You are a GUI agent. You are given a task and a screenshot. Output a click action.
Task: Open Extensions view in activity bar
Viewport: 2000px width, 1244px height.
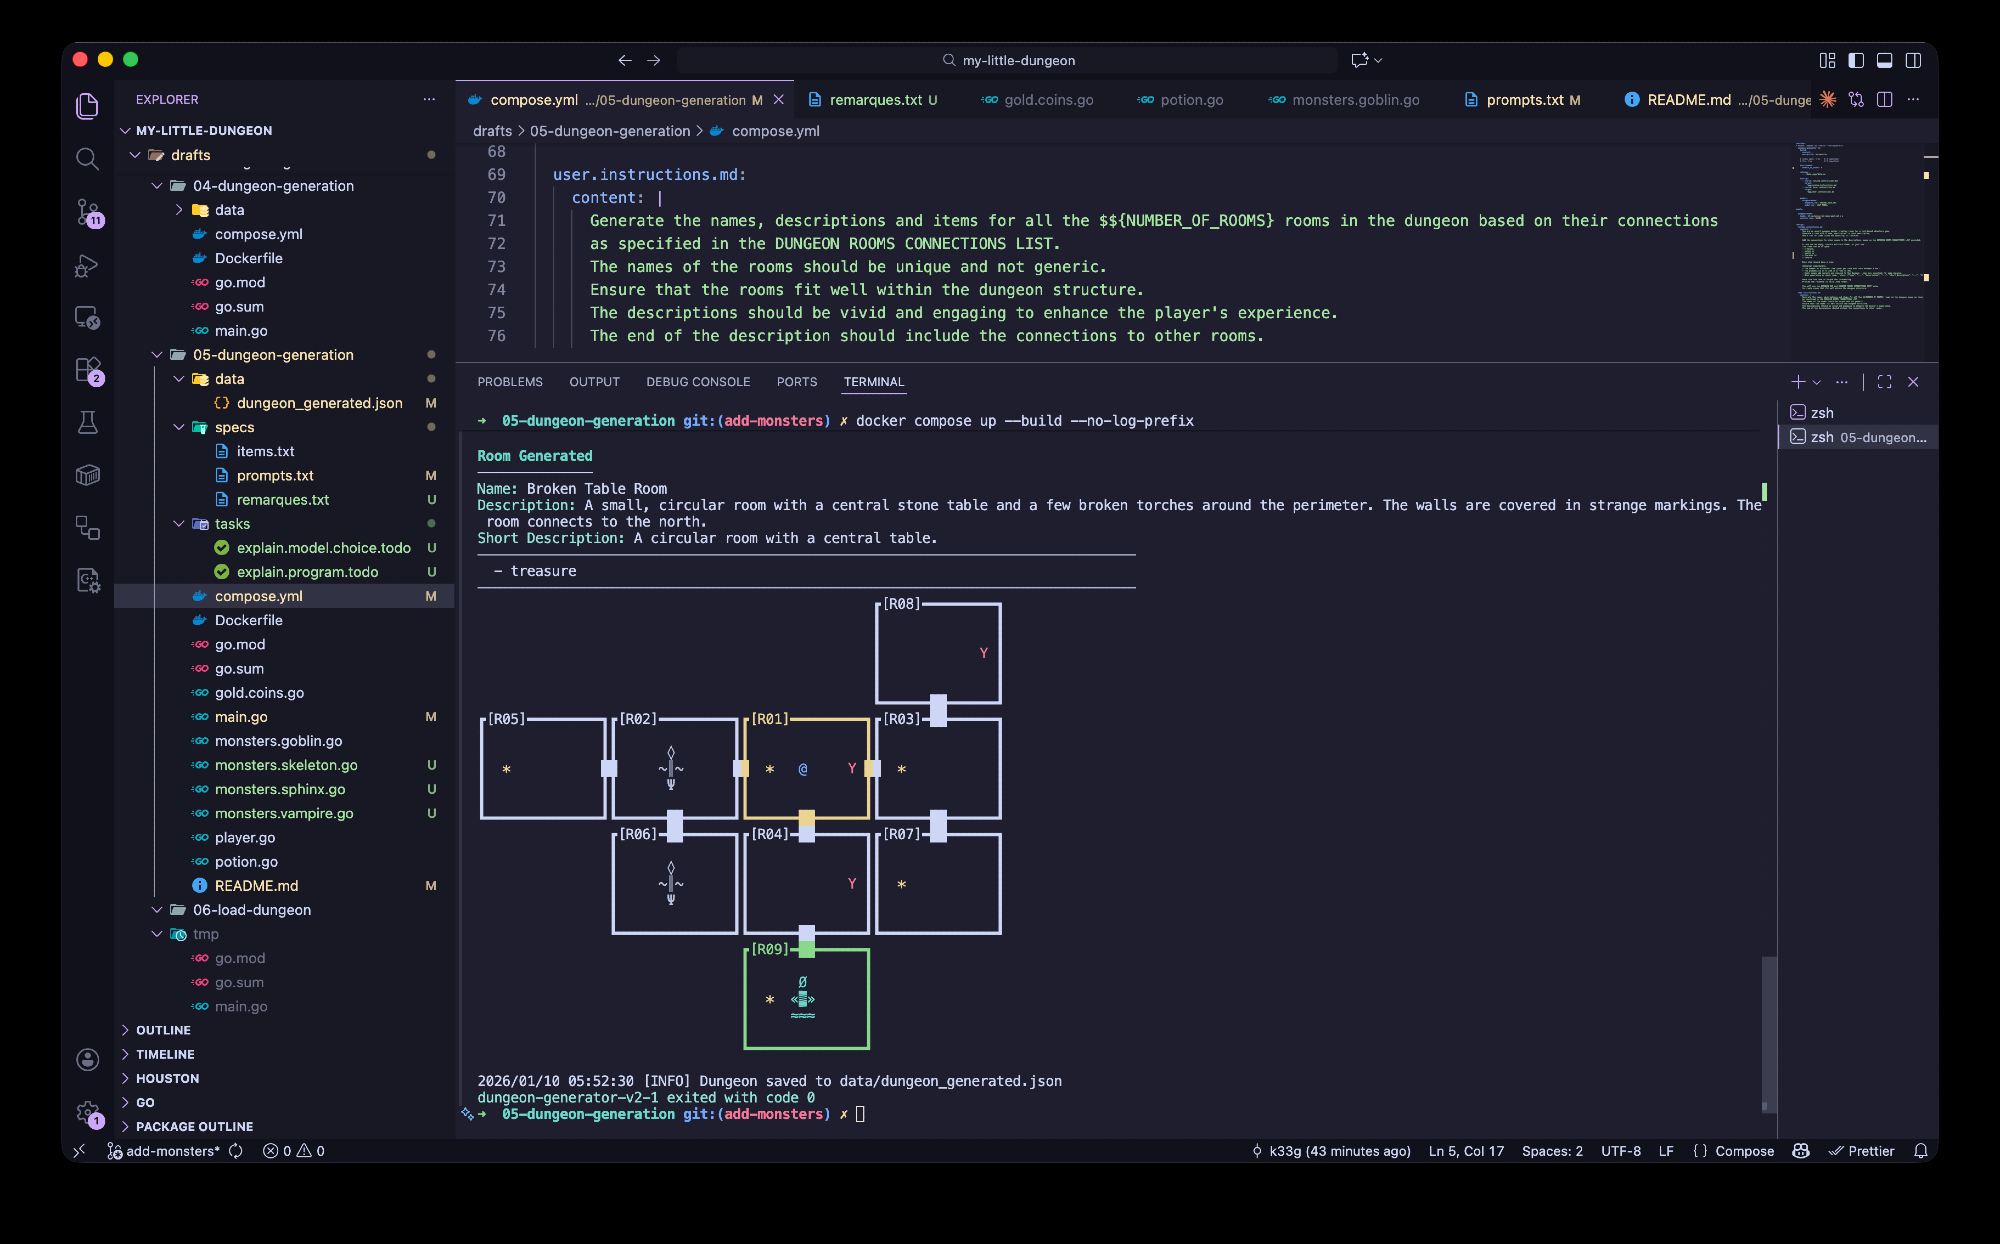[88, 370]
